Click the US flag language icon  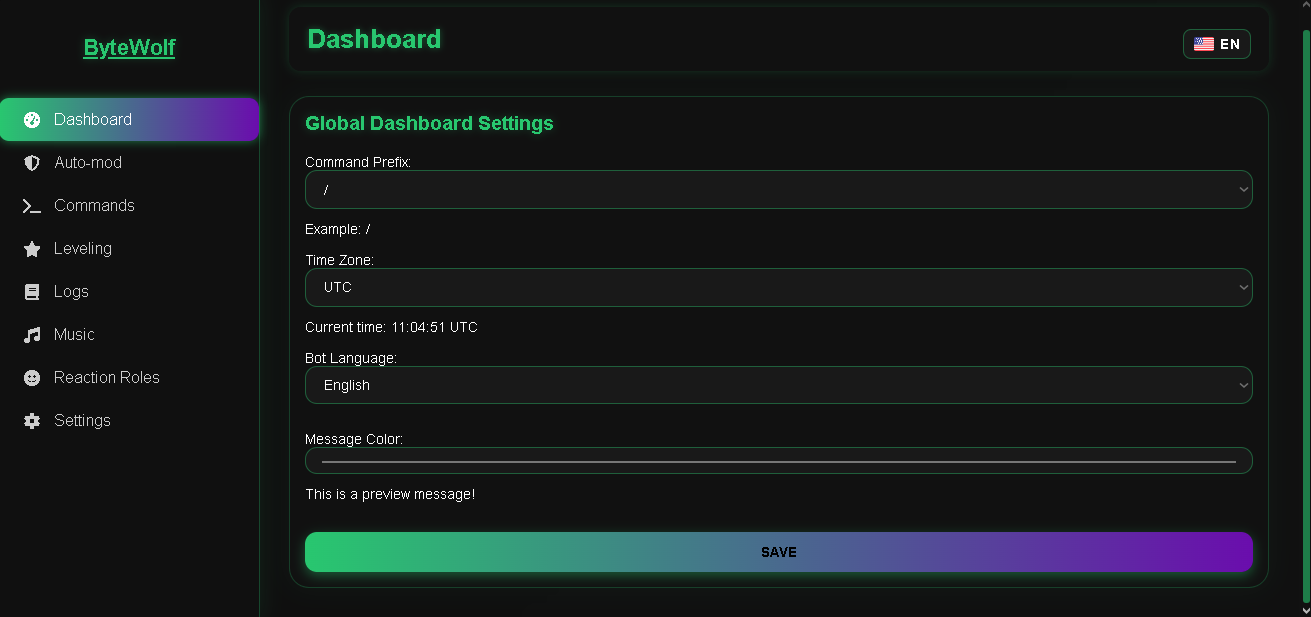click(x=1204, y=44)
